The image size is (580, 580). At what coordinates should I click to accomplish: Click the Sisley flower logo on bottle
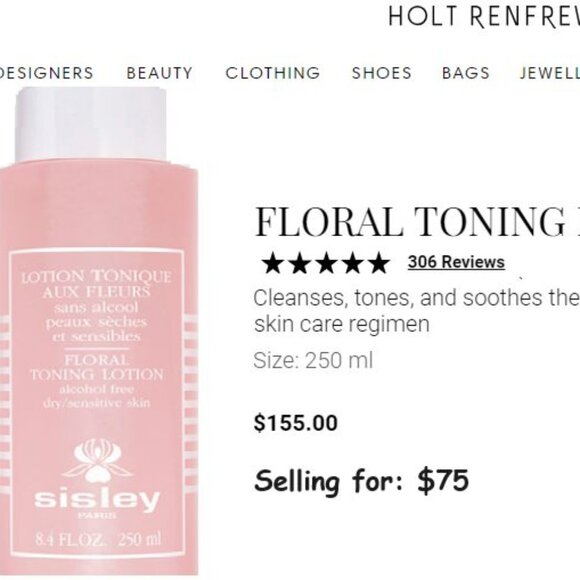point(97,460)
